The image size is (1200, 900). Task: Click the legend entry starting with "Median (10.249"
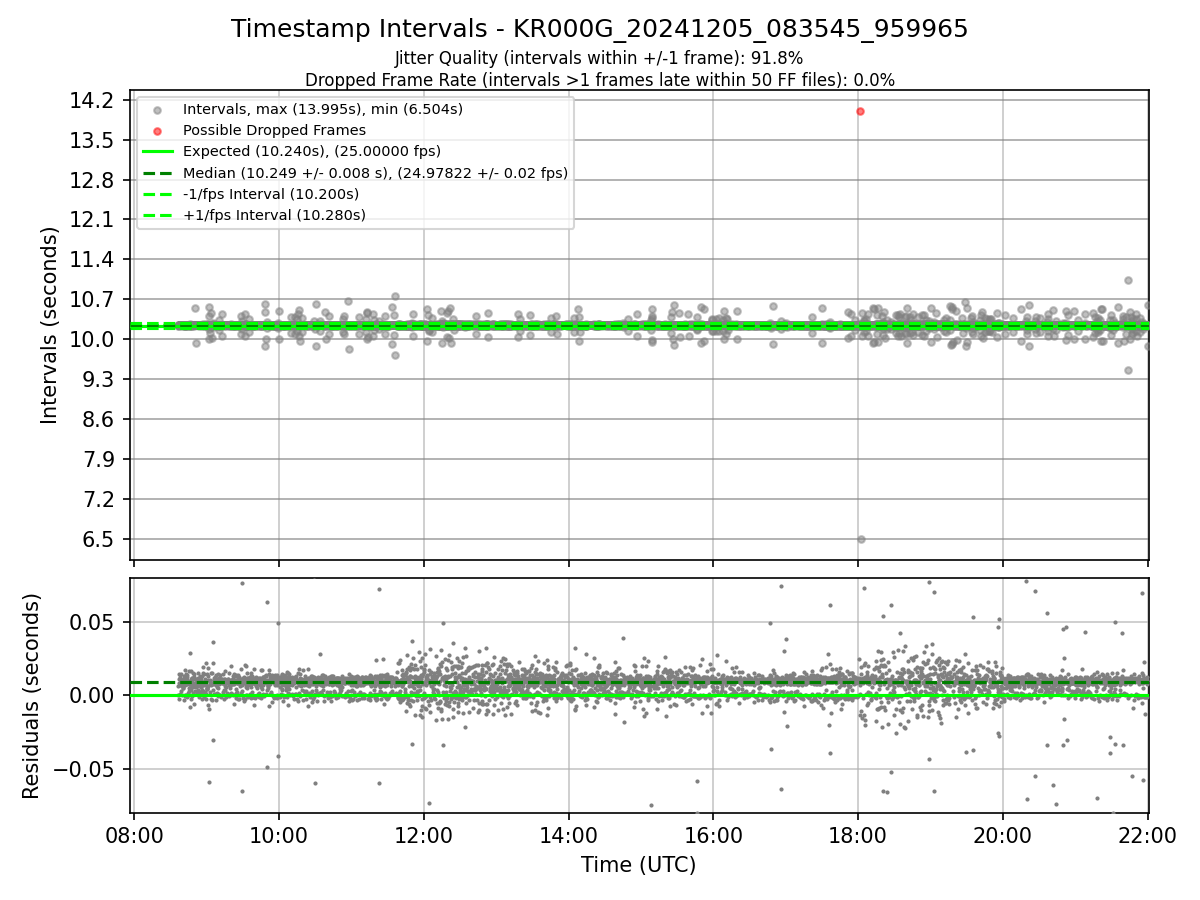375,173
